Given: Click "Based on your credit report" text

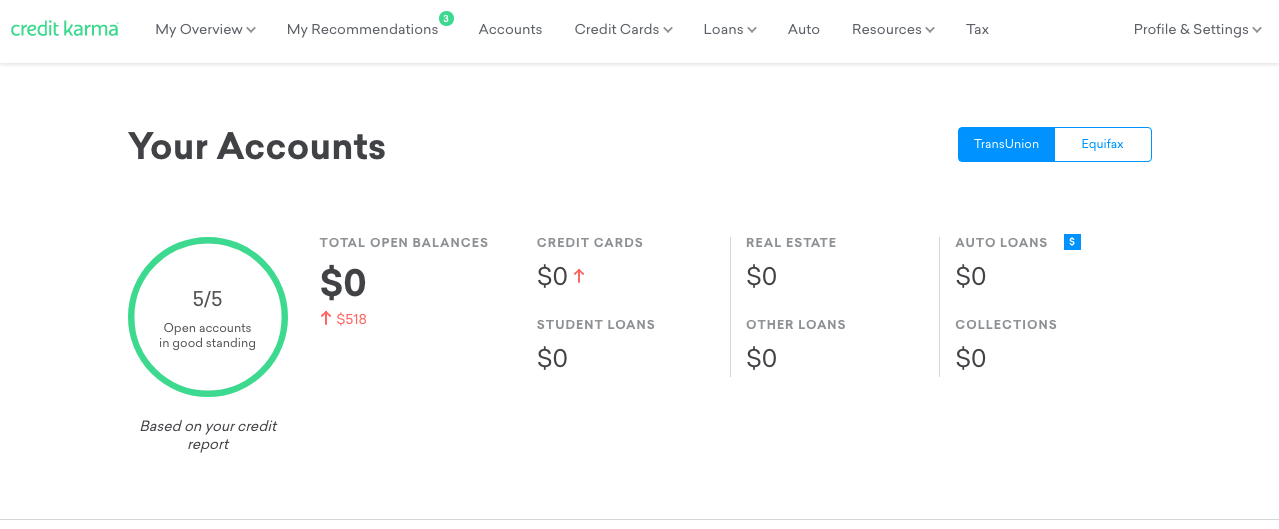Looking at the screenshot, I should click(x=208, y=435).
